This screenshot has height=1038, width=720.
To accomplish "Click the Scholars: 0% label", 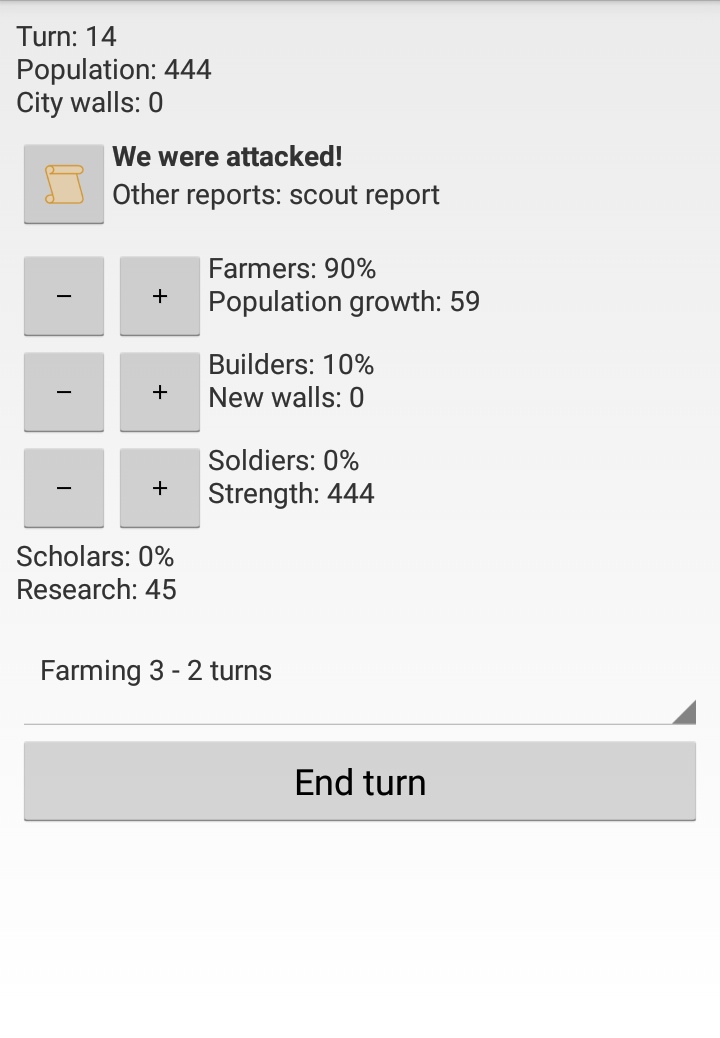I will (x=95, y=557).
